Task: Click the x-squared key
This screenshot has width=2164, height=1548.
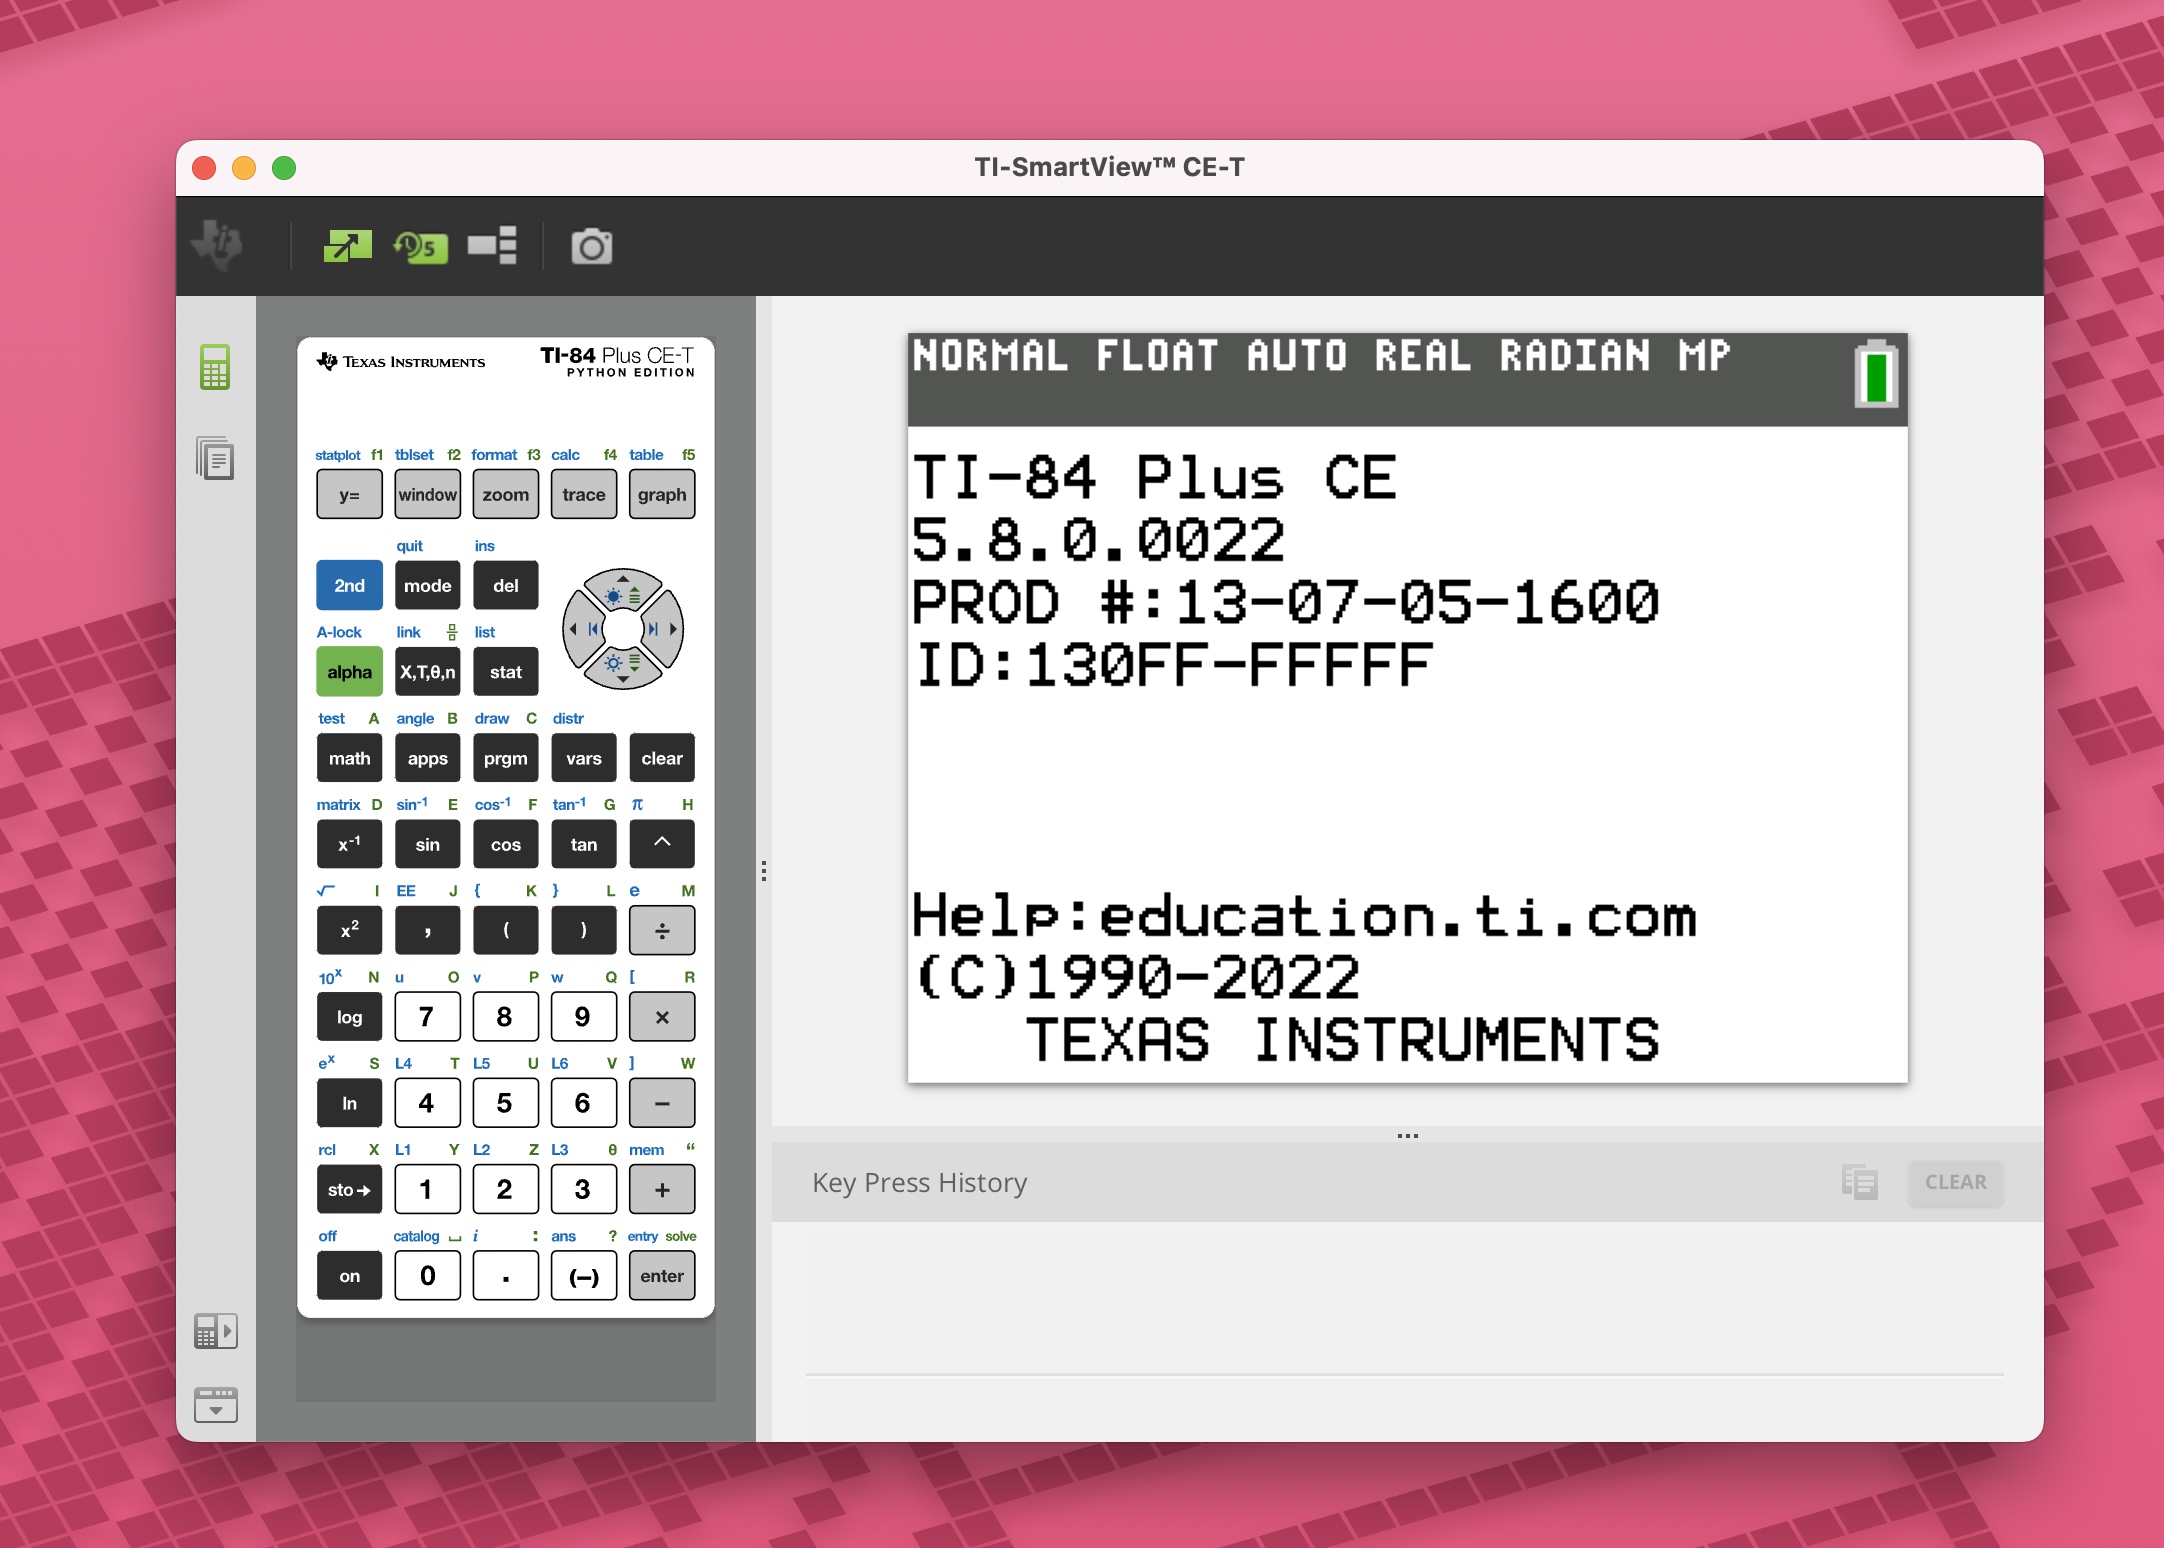Action: click(349, 930)
